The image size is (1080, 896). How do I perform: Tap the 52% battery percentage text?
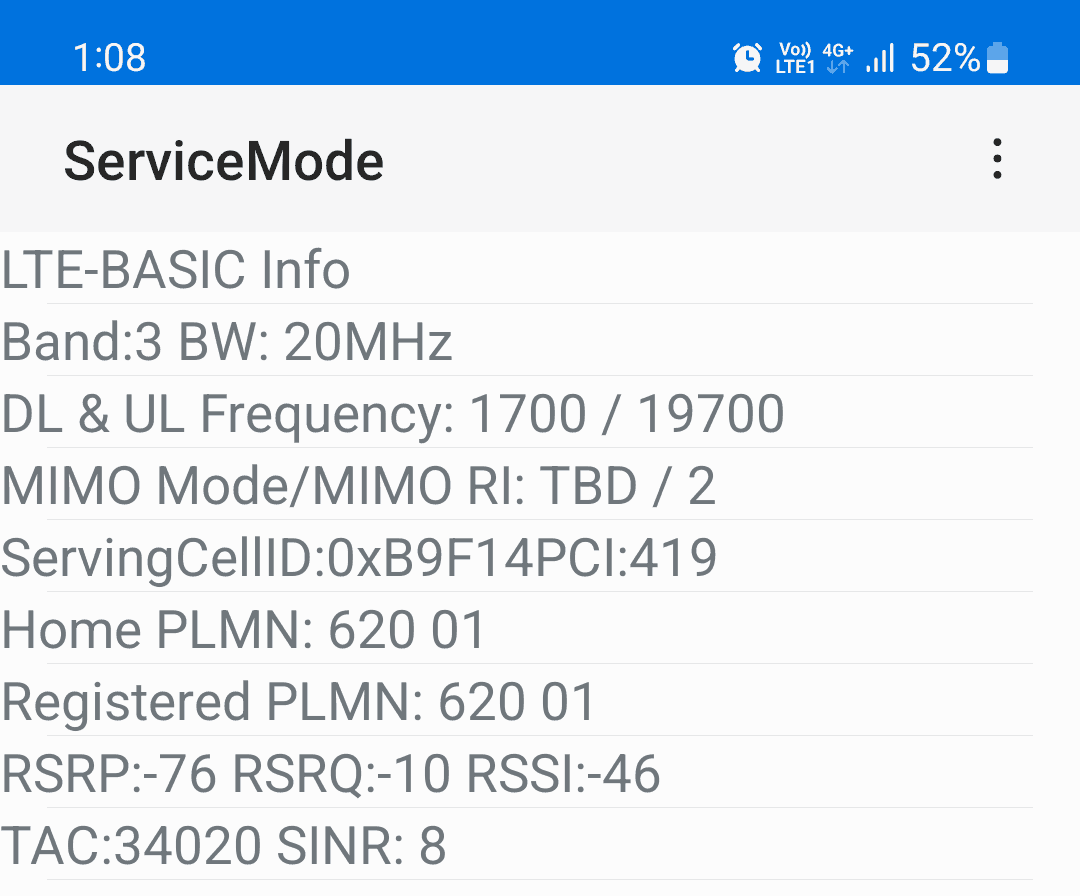coord(944,58)
